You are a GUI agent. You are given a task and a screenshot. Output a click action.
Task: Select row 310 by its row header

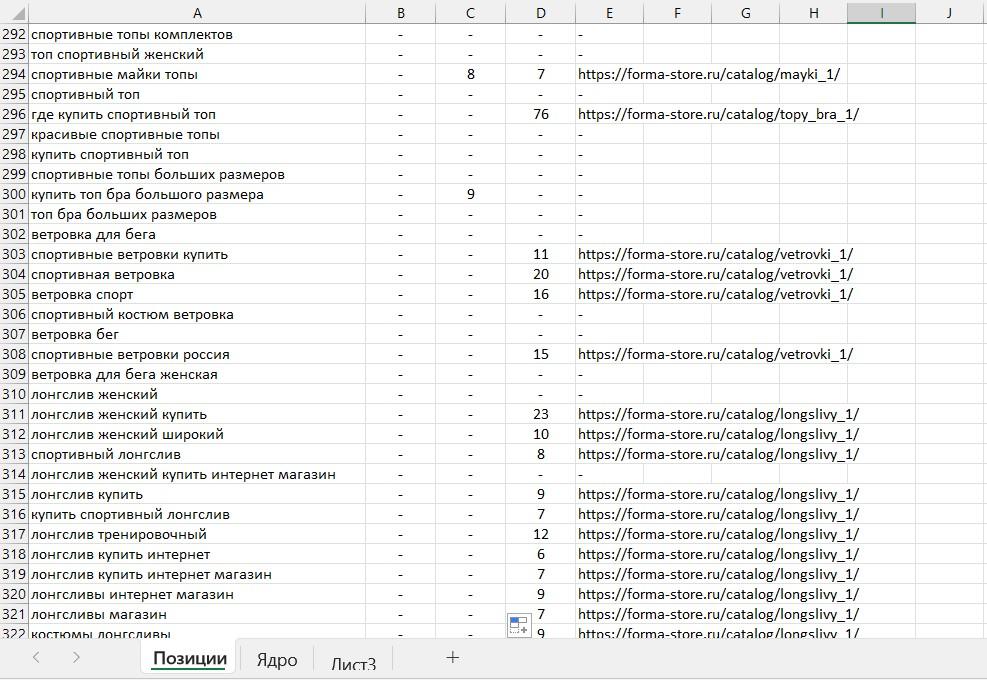click(14, 394)
